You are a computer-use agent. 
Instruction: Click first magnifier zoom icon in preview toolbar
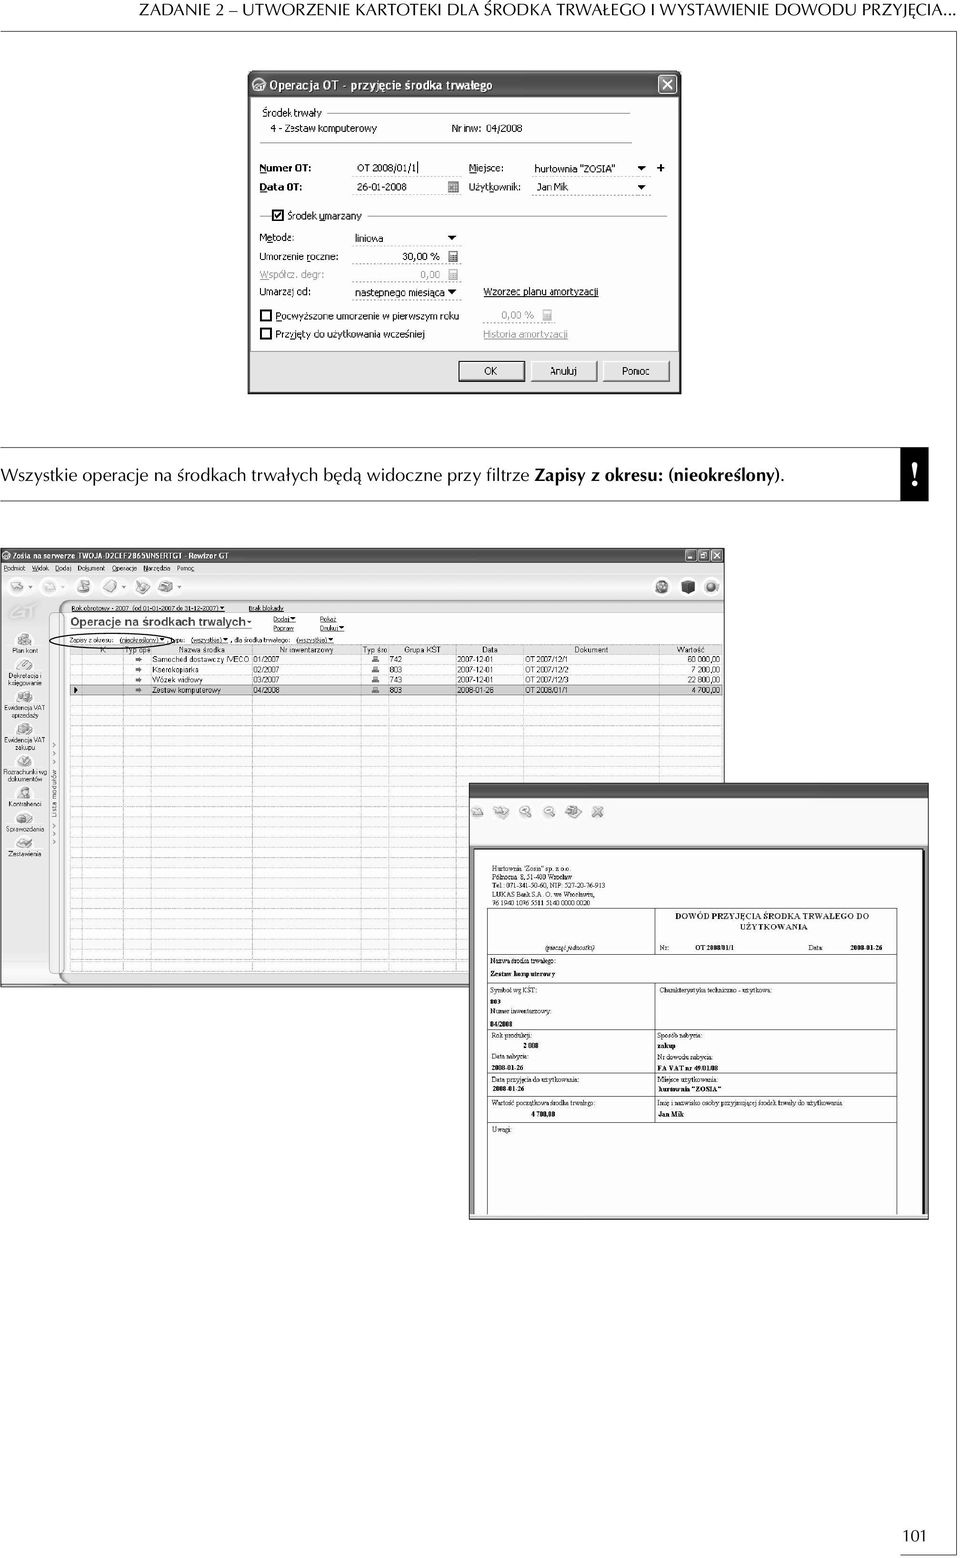(525, 812)
